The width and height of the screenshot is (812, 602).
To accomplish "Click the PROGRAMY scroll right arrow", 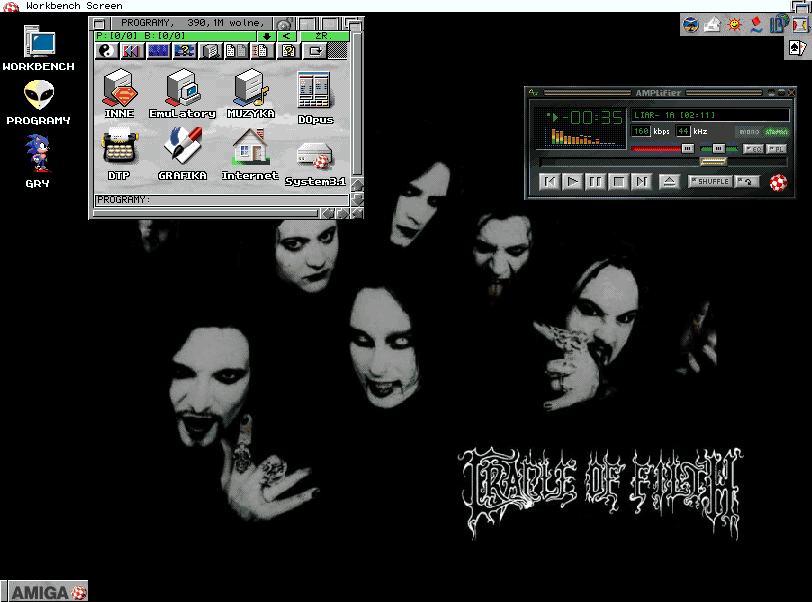I will click(x=342, y=213).
